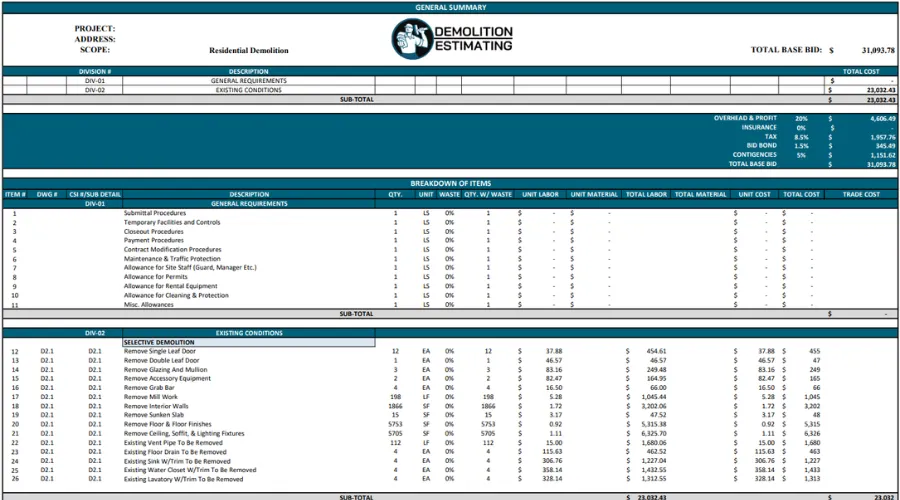Select 'Remove Single Leaf Door' description

(160, 351)
